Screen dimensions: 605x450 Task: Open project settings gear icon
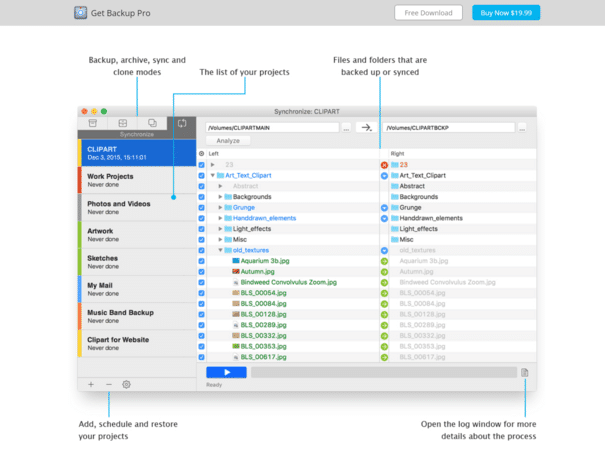(x=127, y=384)
